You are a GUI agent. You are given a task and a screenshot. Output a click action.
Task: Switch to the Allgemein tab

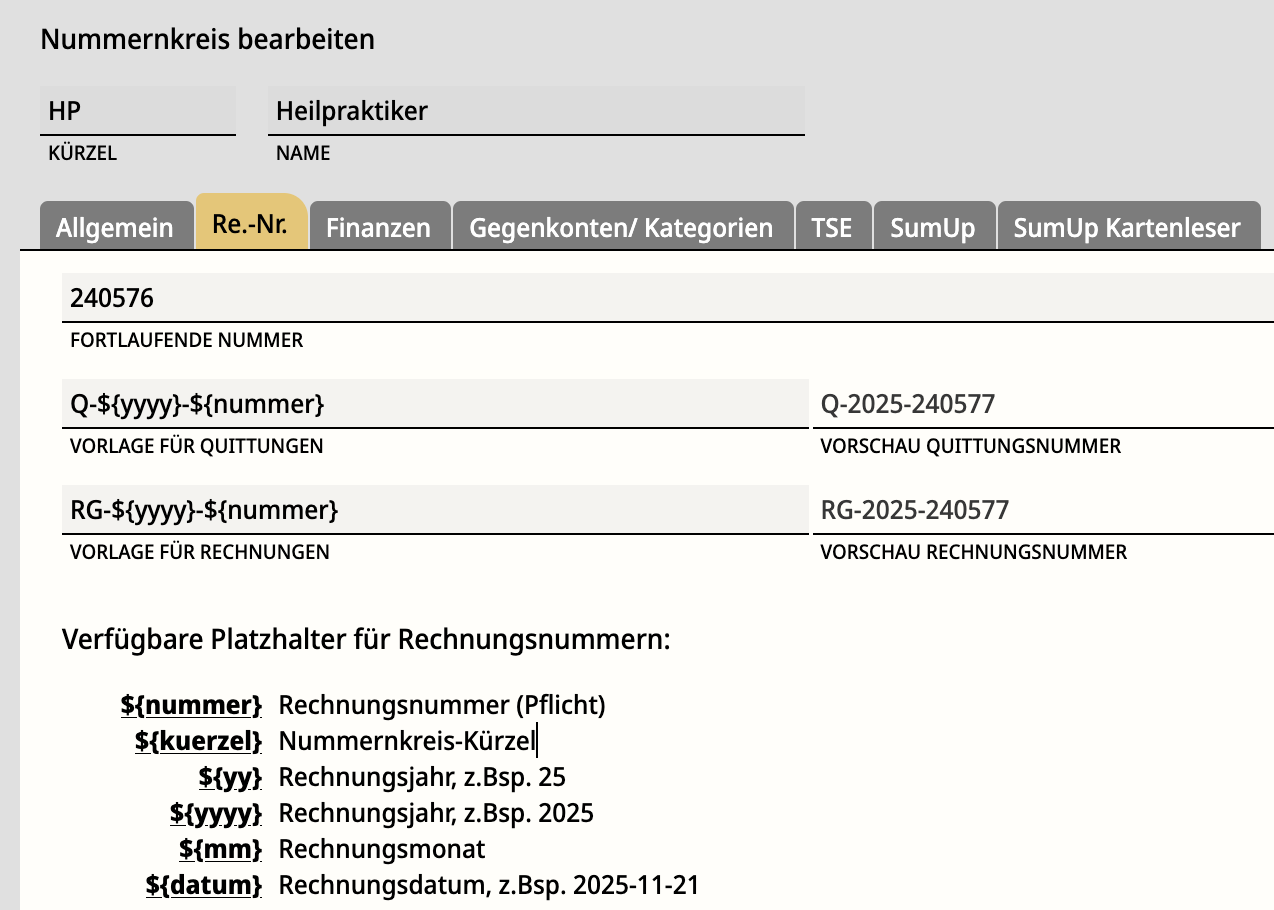[x=115, y=227]
